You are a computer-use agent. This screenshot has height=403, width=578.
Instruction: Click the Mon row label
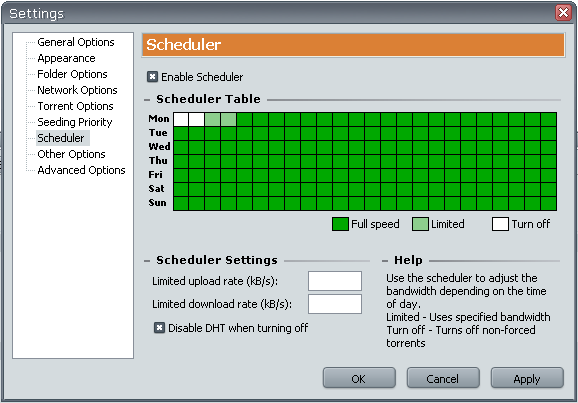[159, 119]
